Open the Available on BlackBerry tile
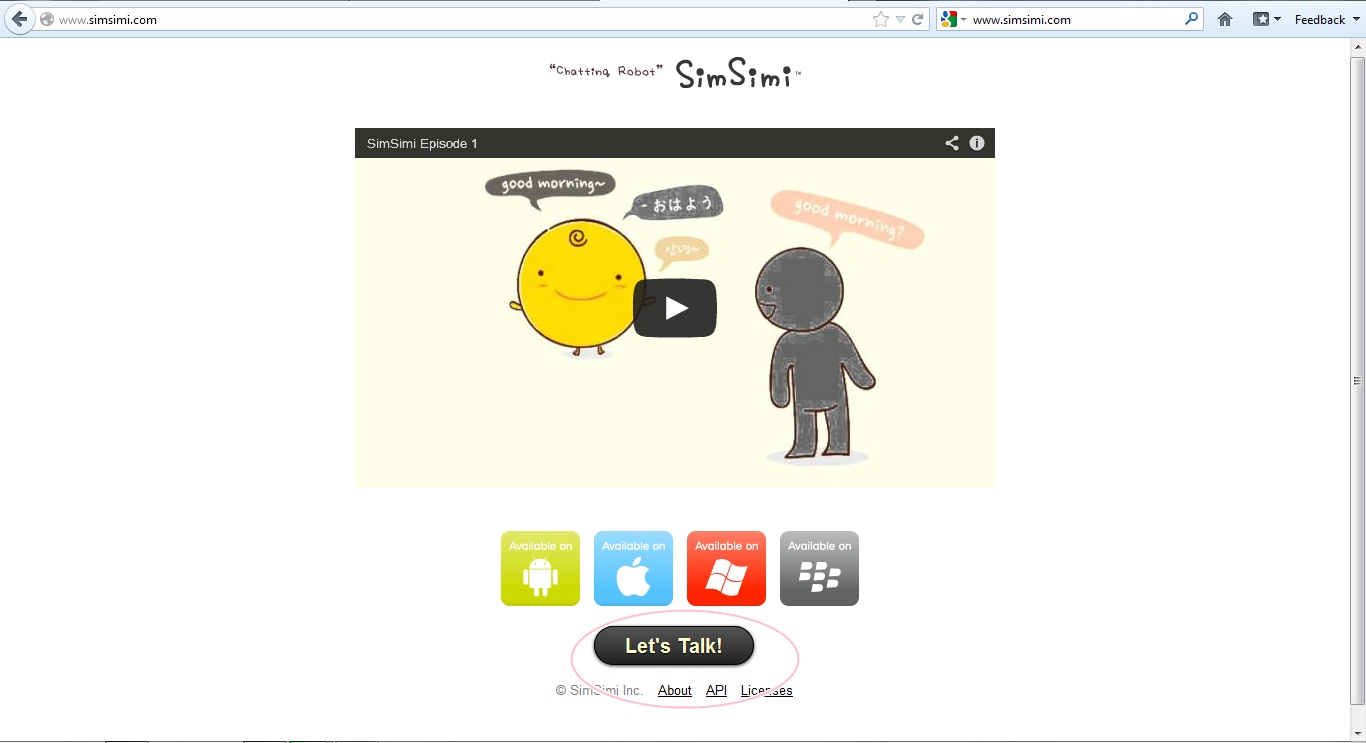 click(819, 568)
